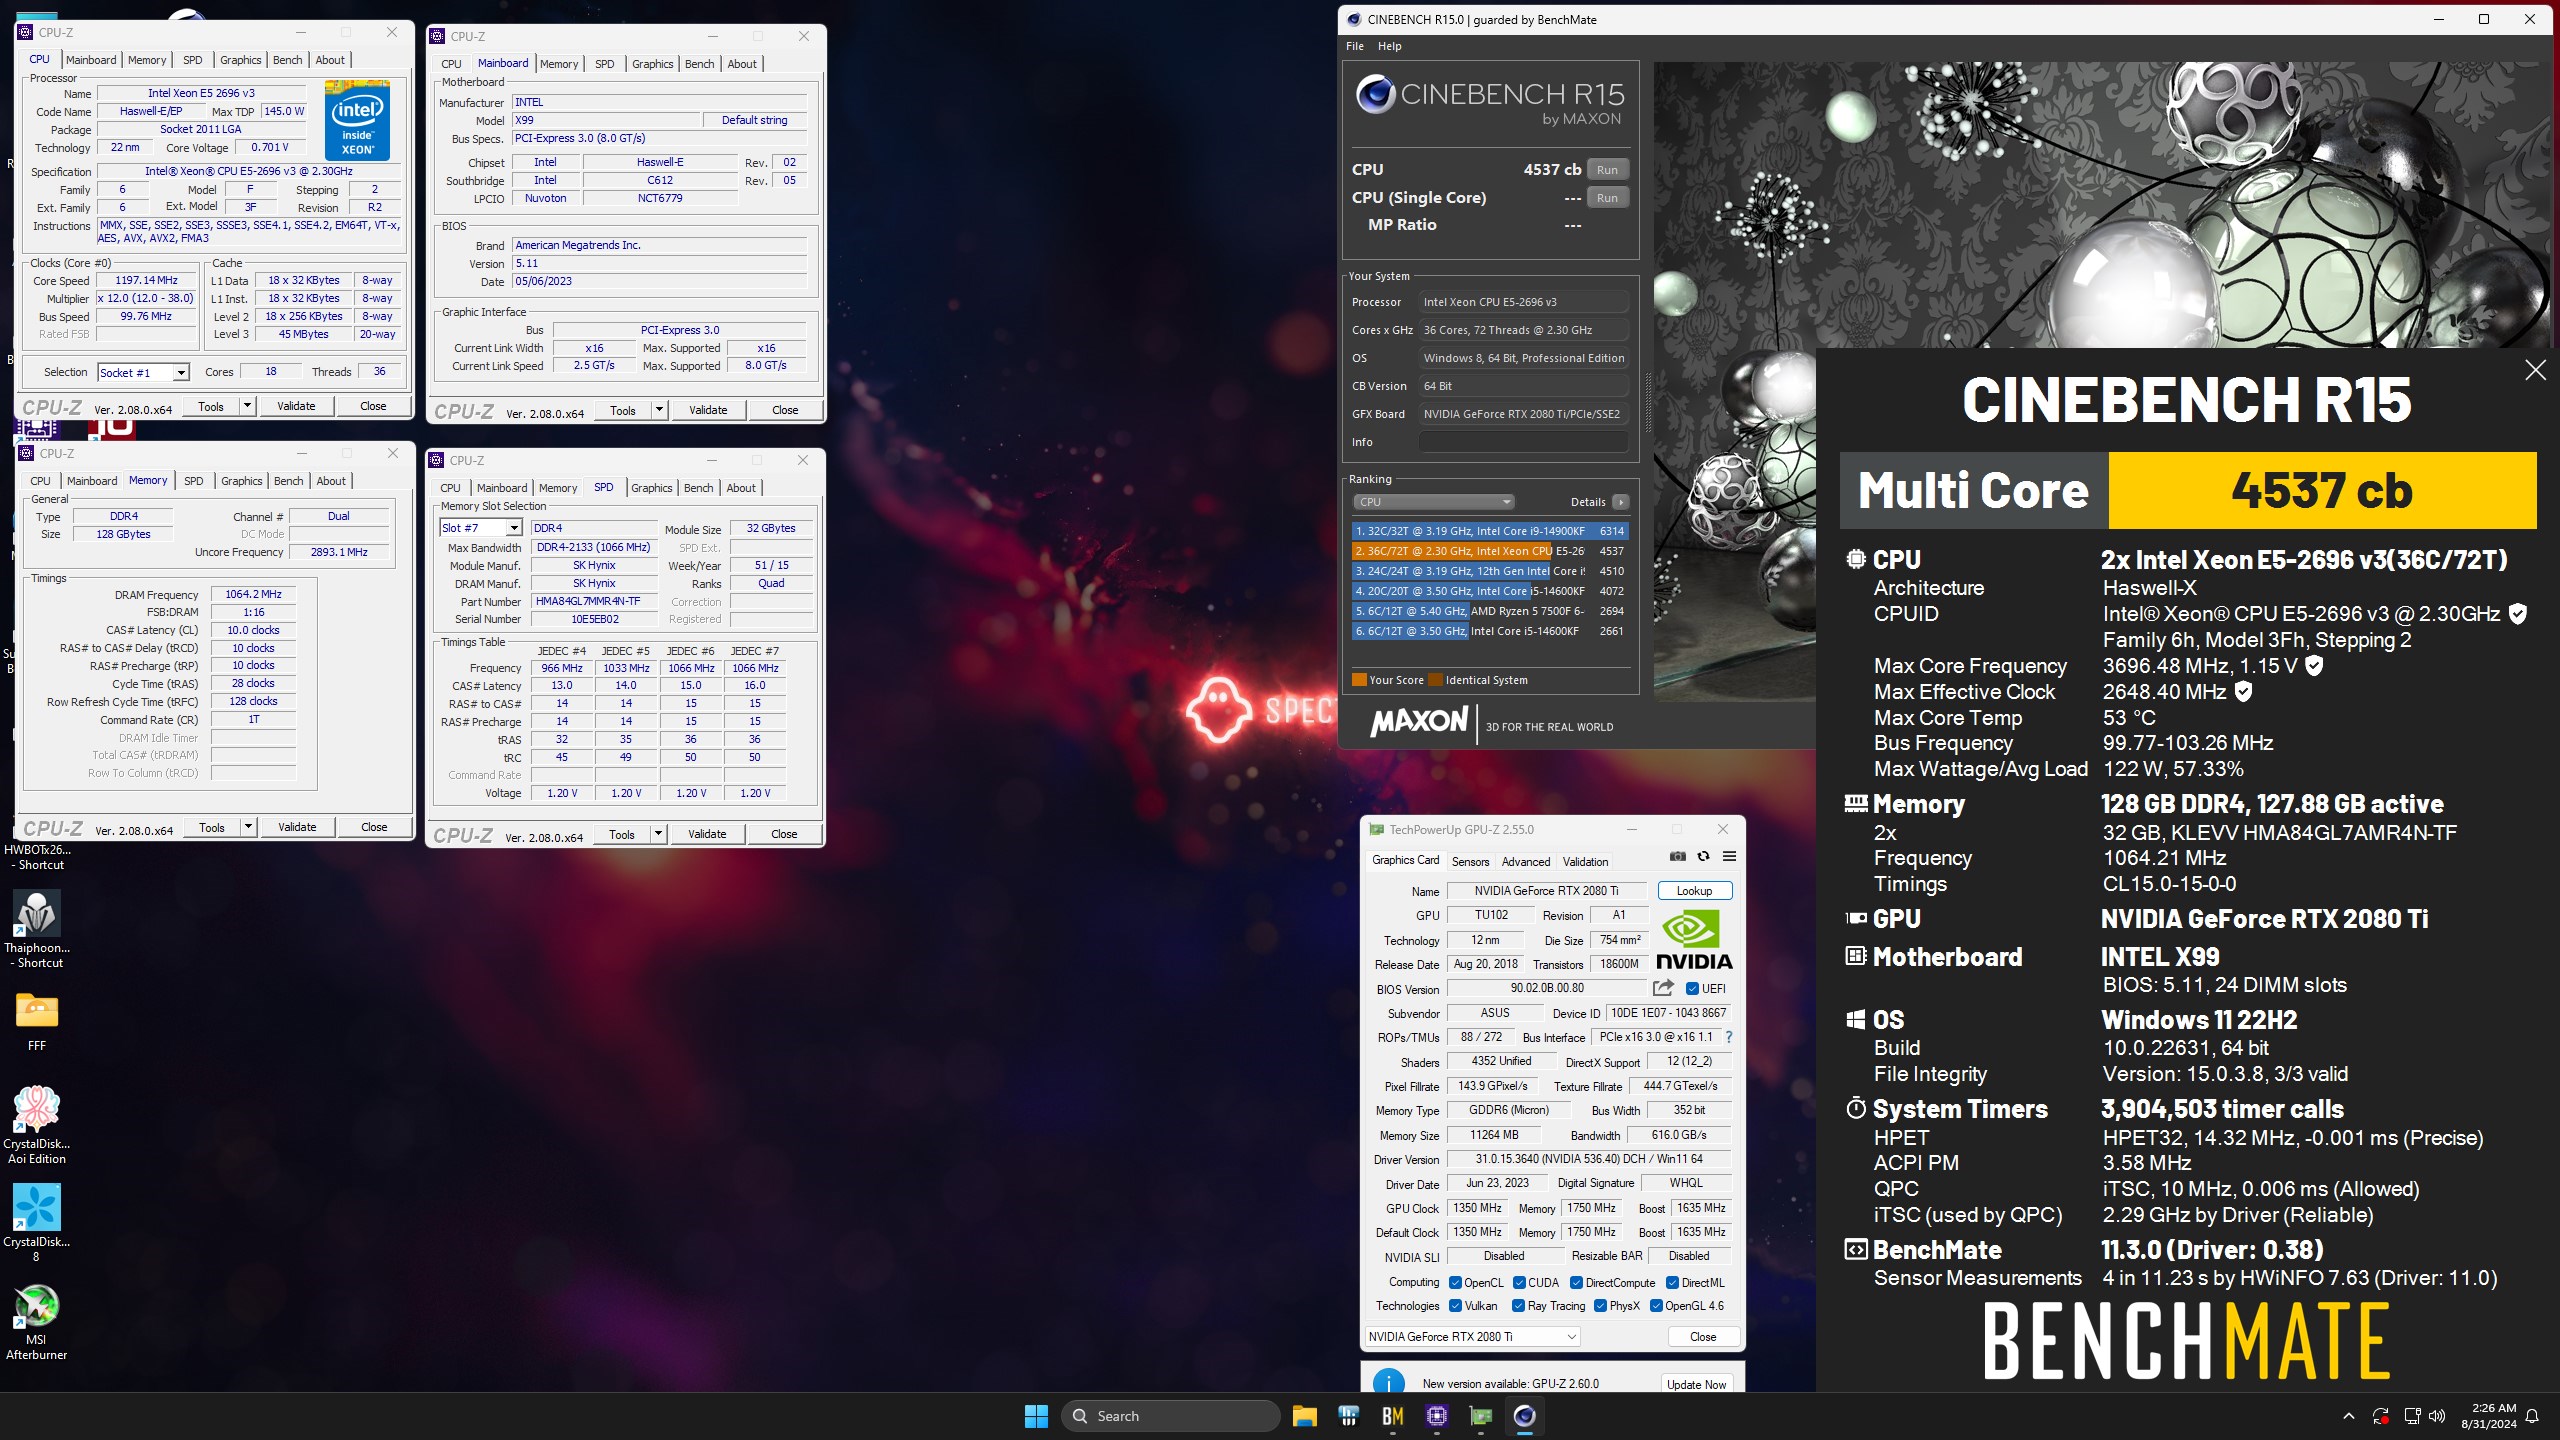Toggle the PhysX checkbox

pyautogui.click(x=1600, y=1306)
